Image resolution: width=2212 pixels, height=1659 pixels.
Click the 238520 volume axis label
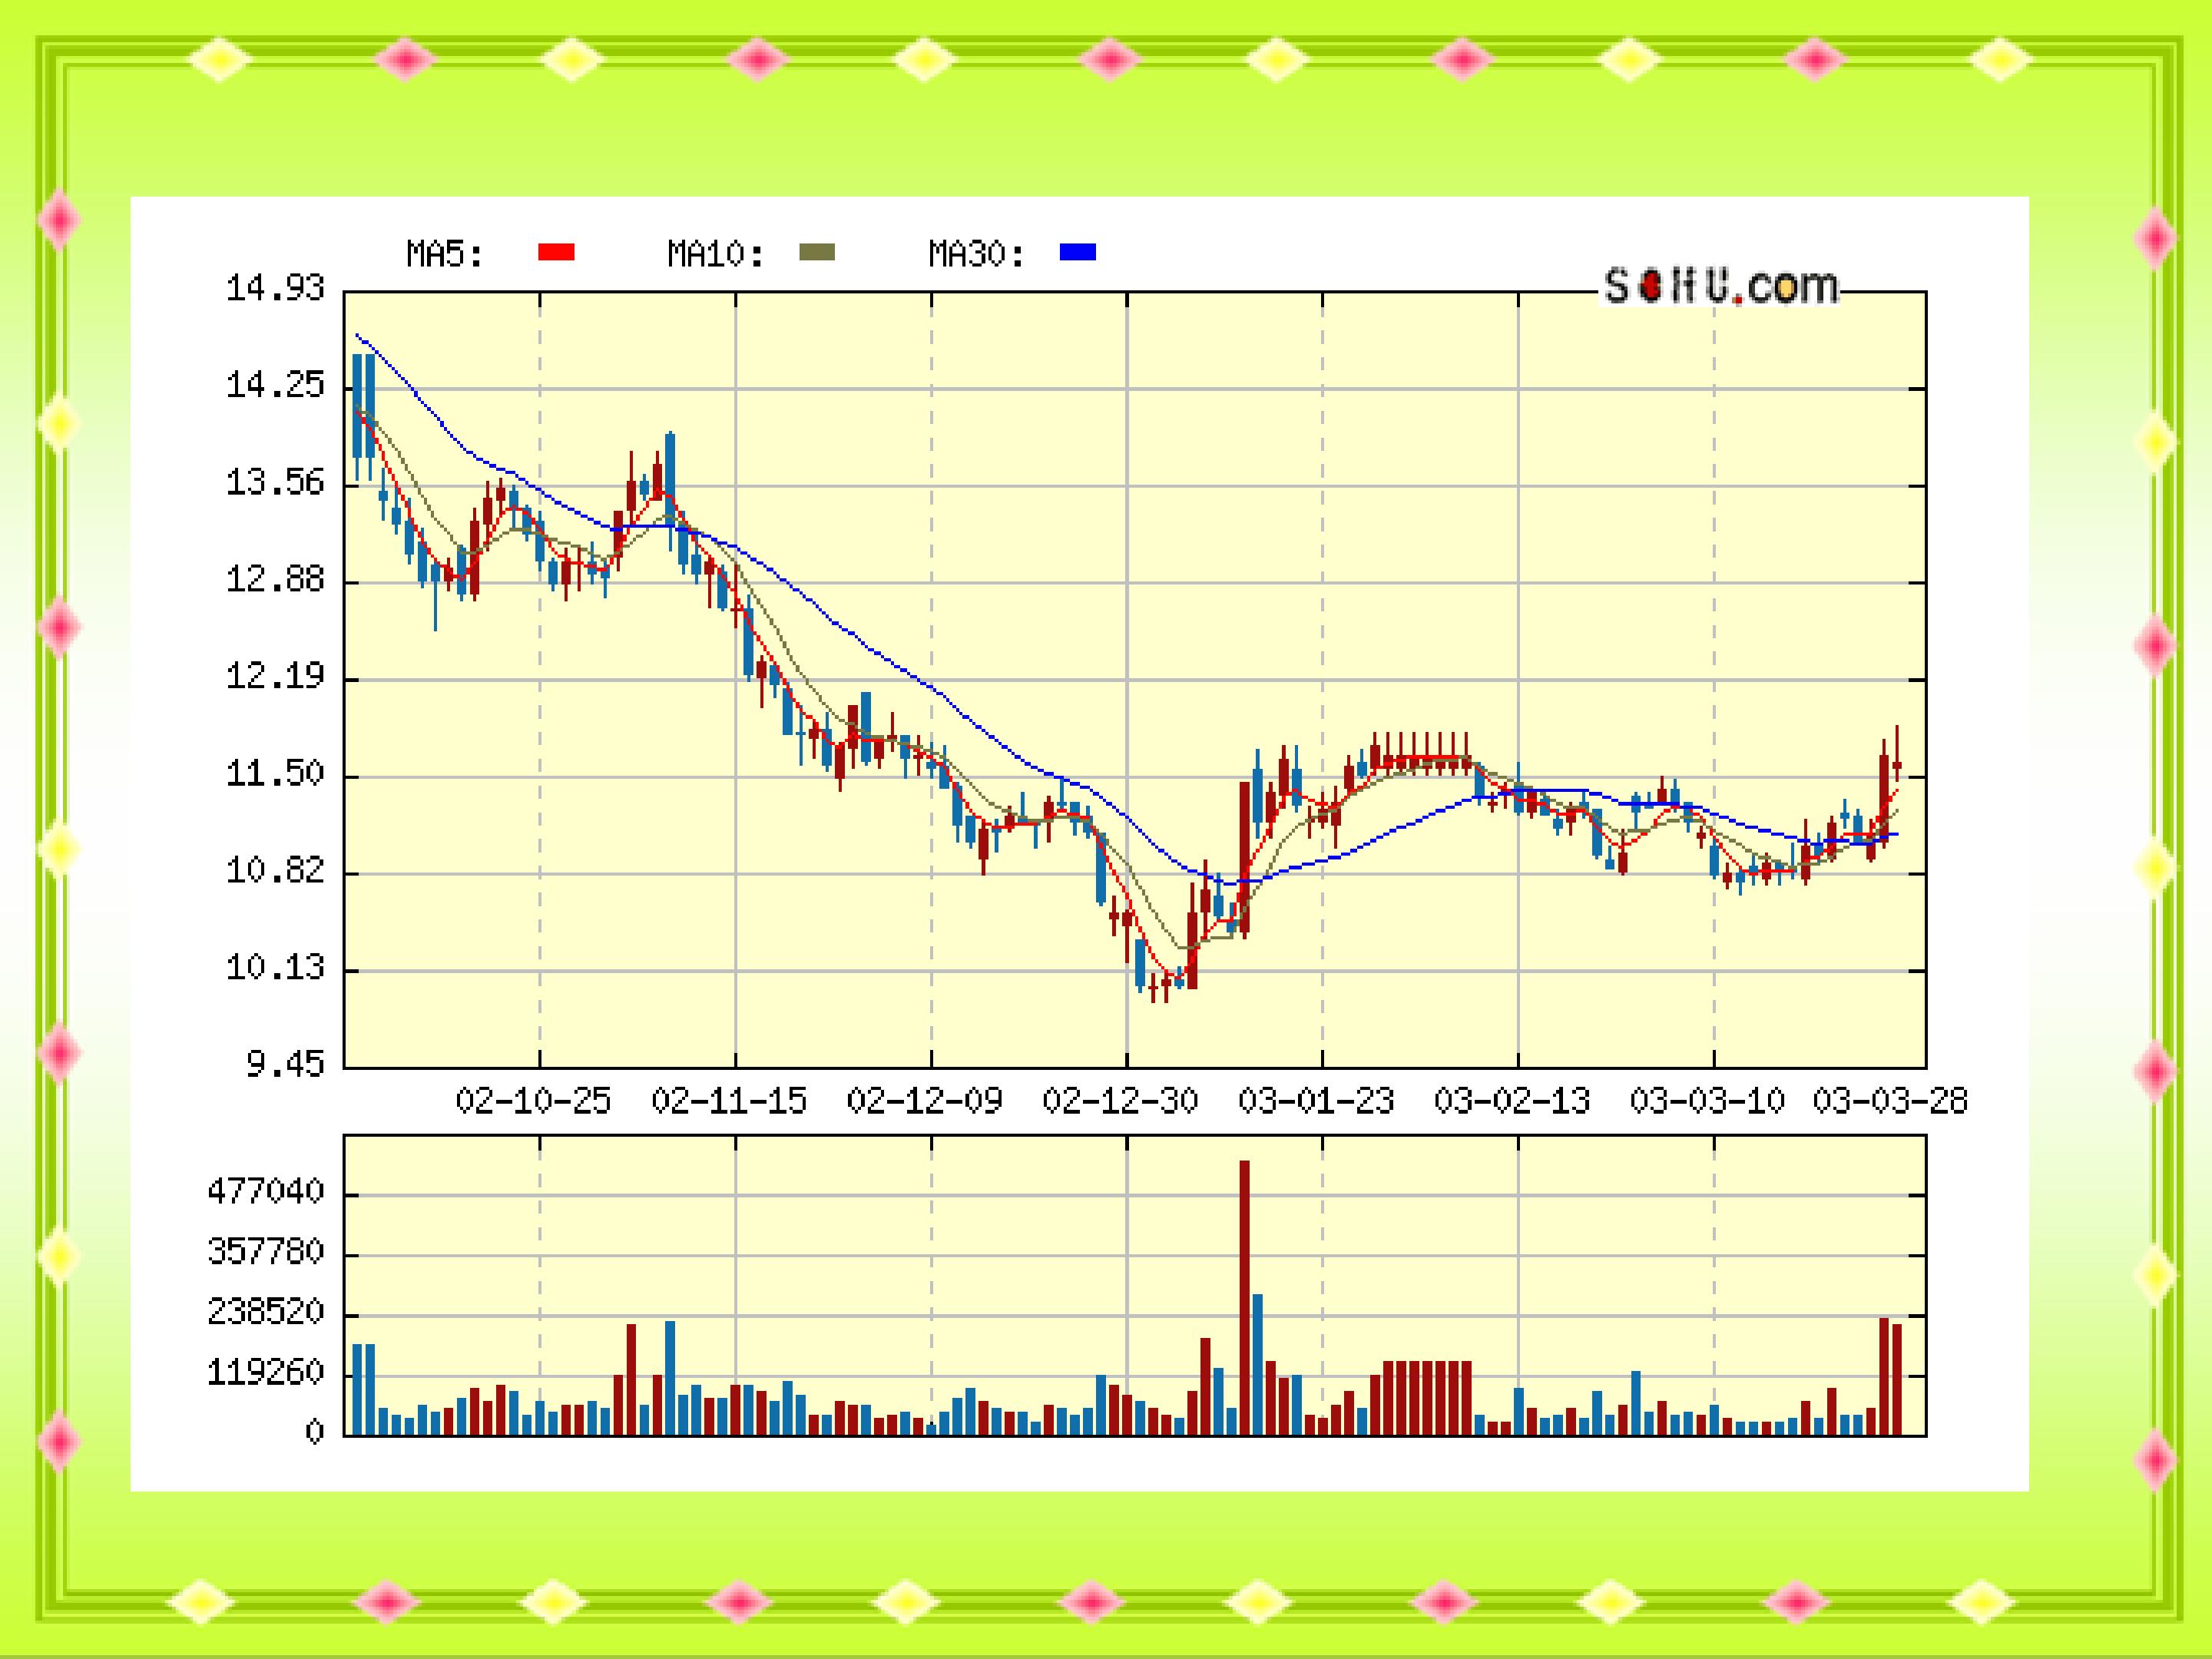(x=266, y=1311)
